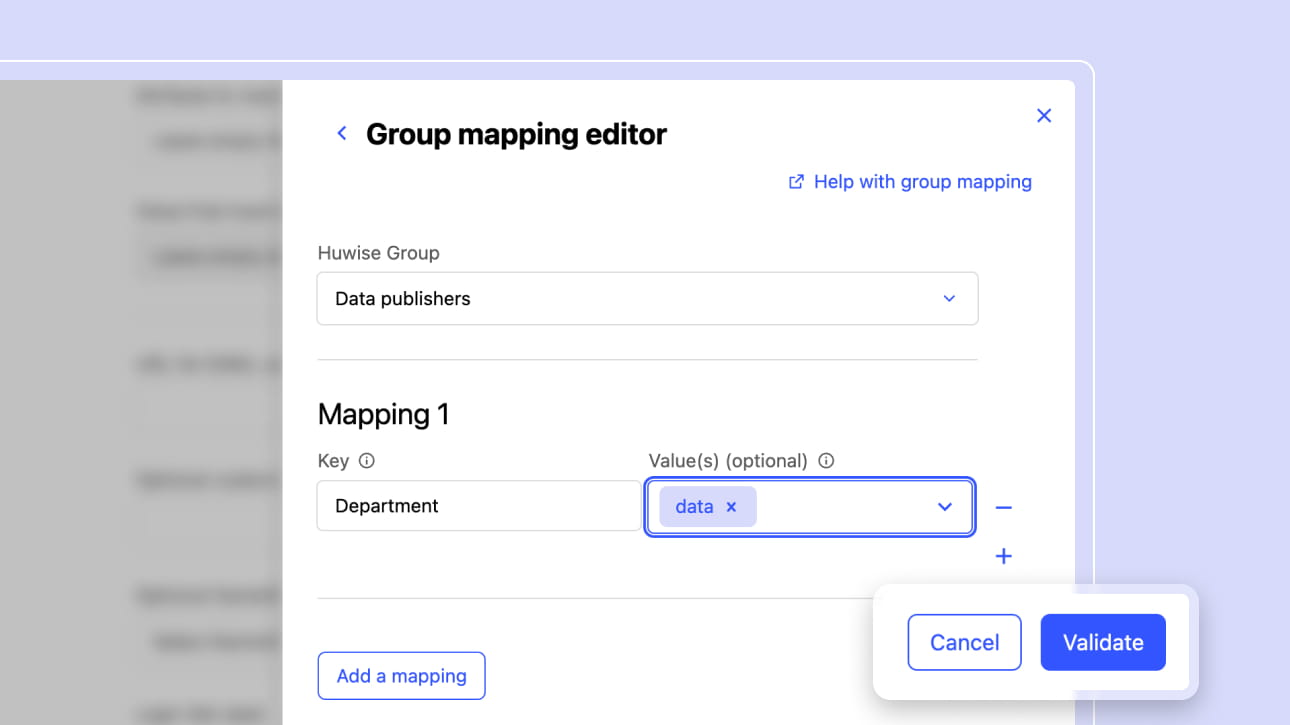Click the Huwise Group field label
Image resolution: width=1290 pixels, height=725 pixels.
[x=378, y=253]
